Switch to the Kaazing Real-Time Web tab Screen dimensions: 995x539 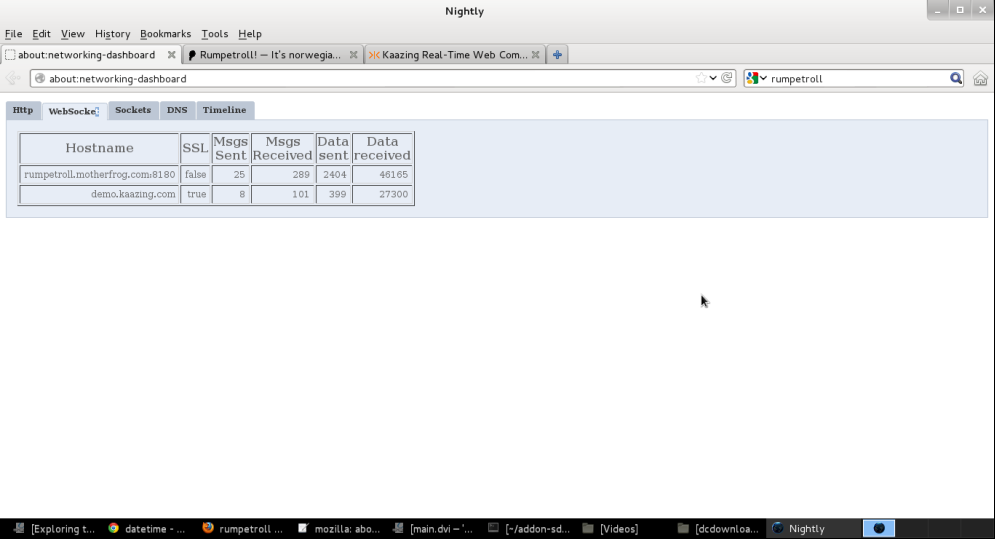tap(455, 55)
